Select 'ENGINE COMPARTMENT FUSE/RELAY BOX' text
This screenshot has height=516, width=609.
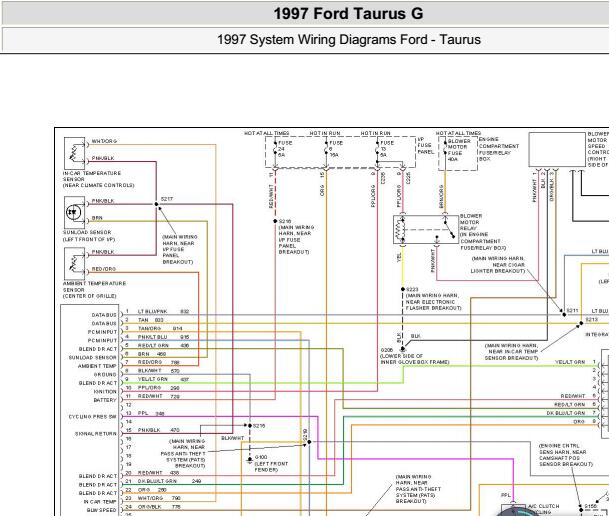coord(499,149)
